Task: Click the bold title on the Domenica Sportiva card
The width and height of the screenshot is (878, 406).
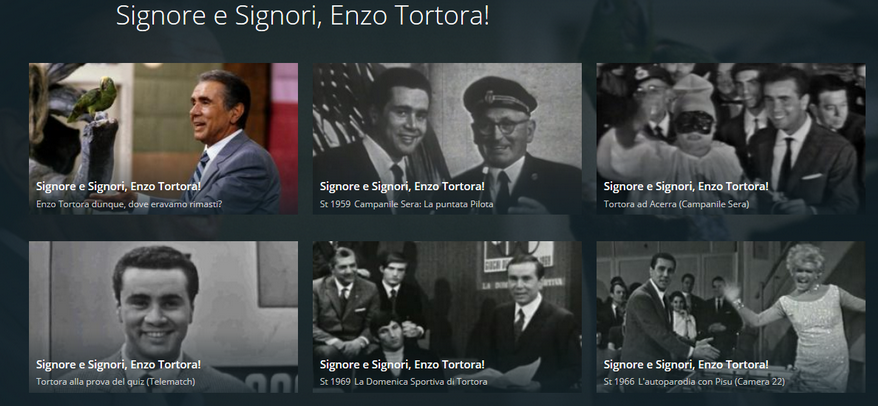Action: (402, 365)
